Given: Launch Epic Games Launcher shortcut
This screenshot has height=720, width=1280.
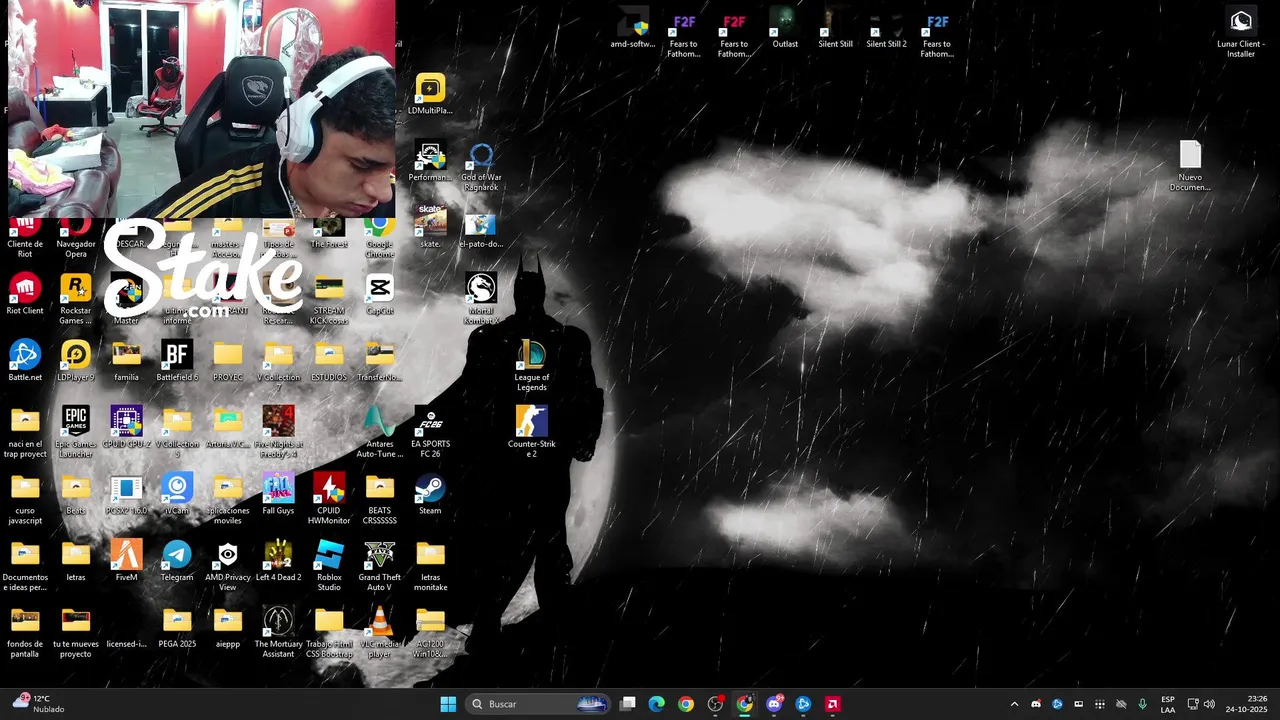Looking at the screenshot, I should pos(76,433).
